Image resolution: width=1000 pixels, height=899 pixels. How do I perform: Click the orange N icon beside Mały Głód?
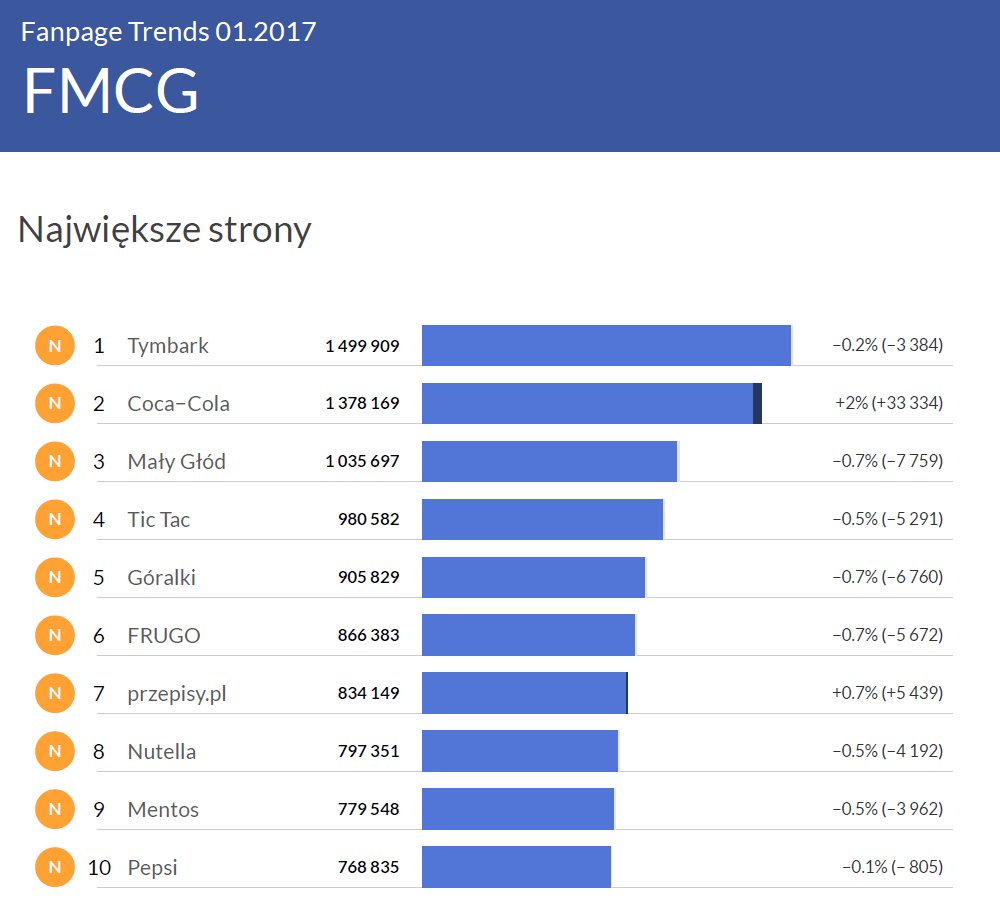tap(55, 462)
